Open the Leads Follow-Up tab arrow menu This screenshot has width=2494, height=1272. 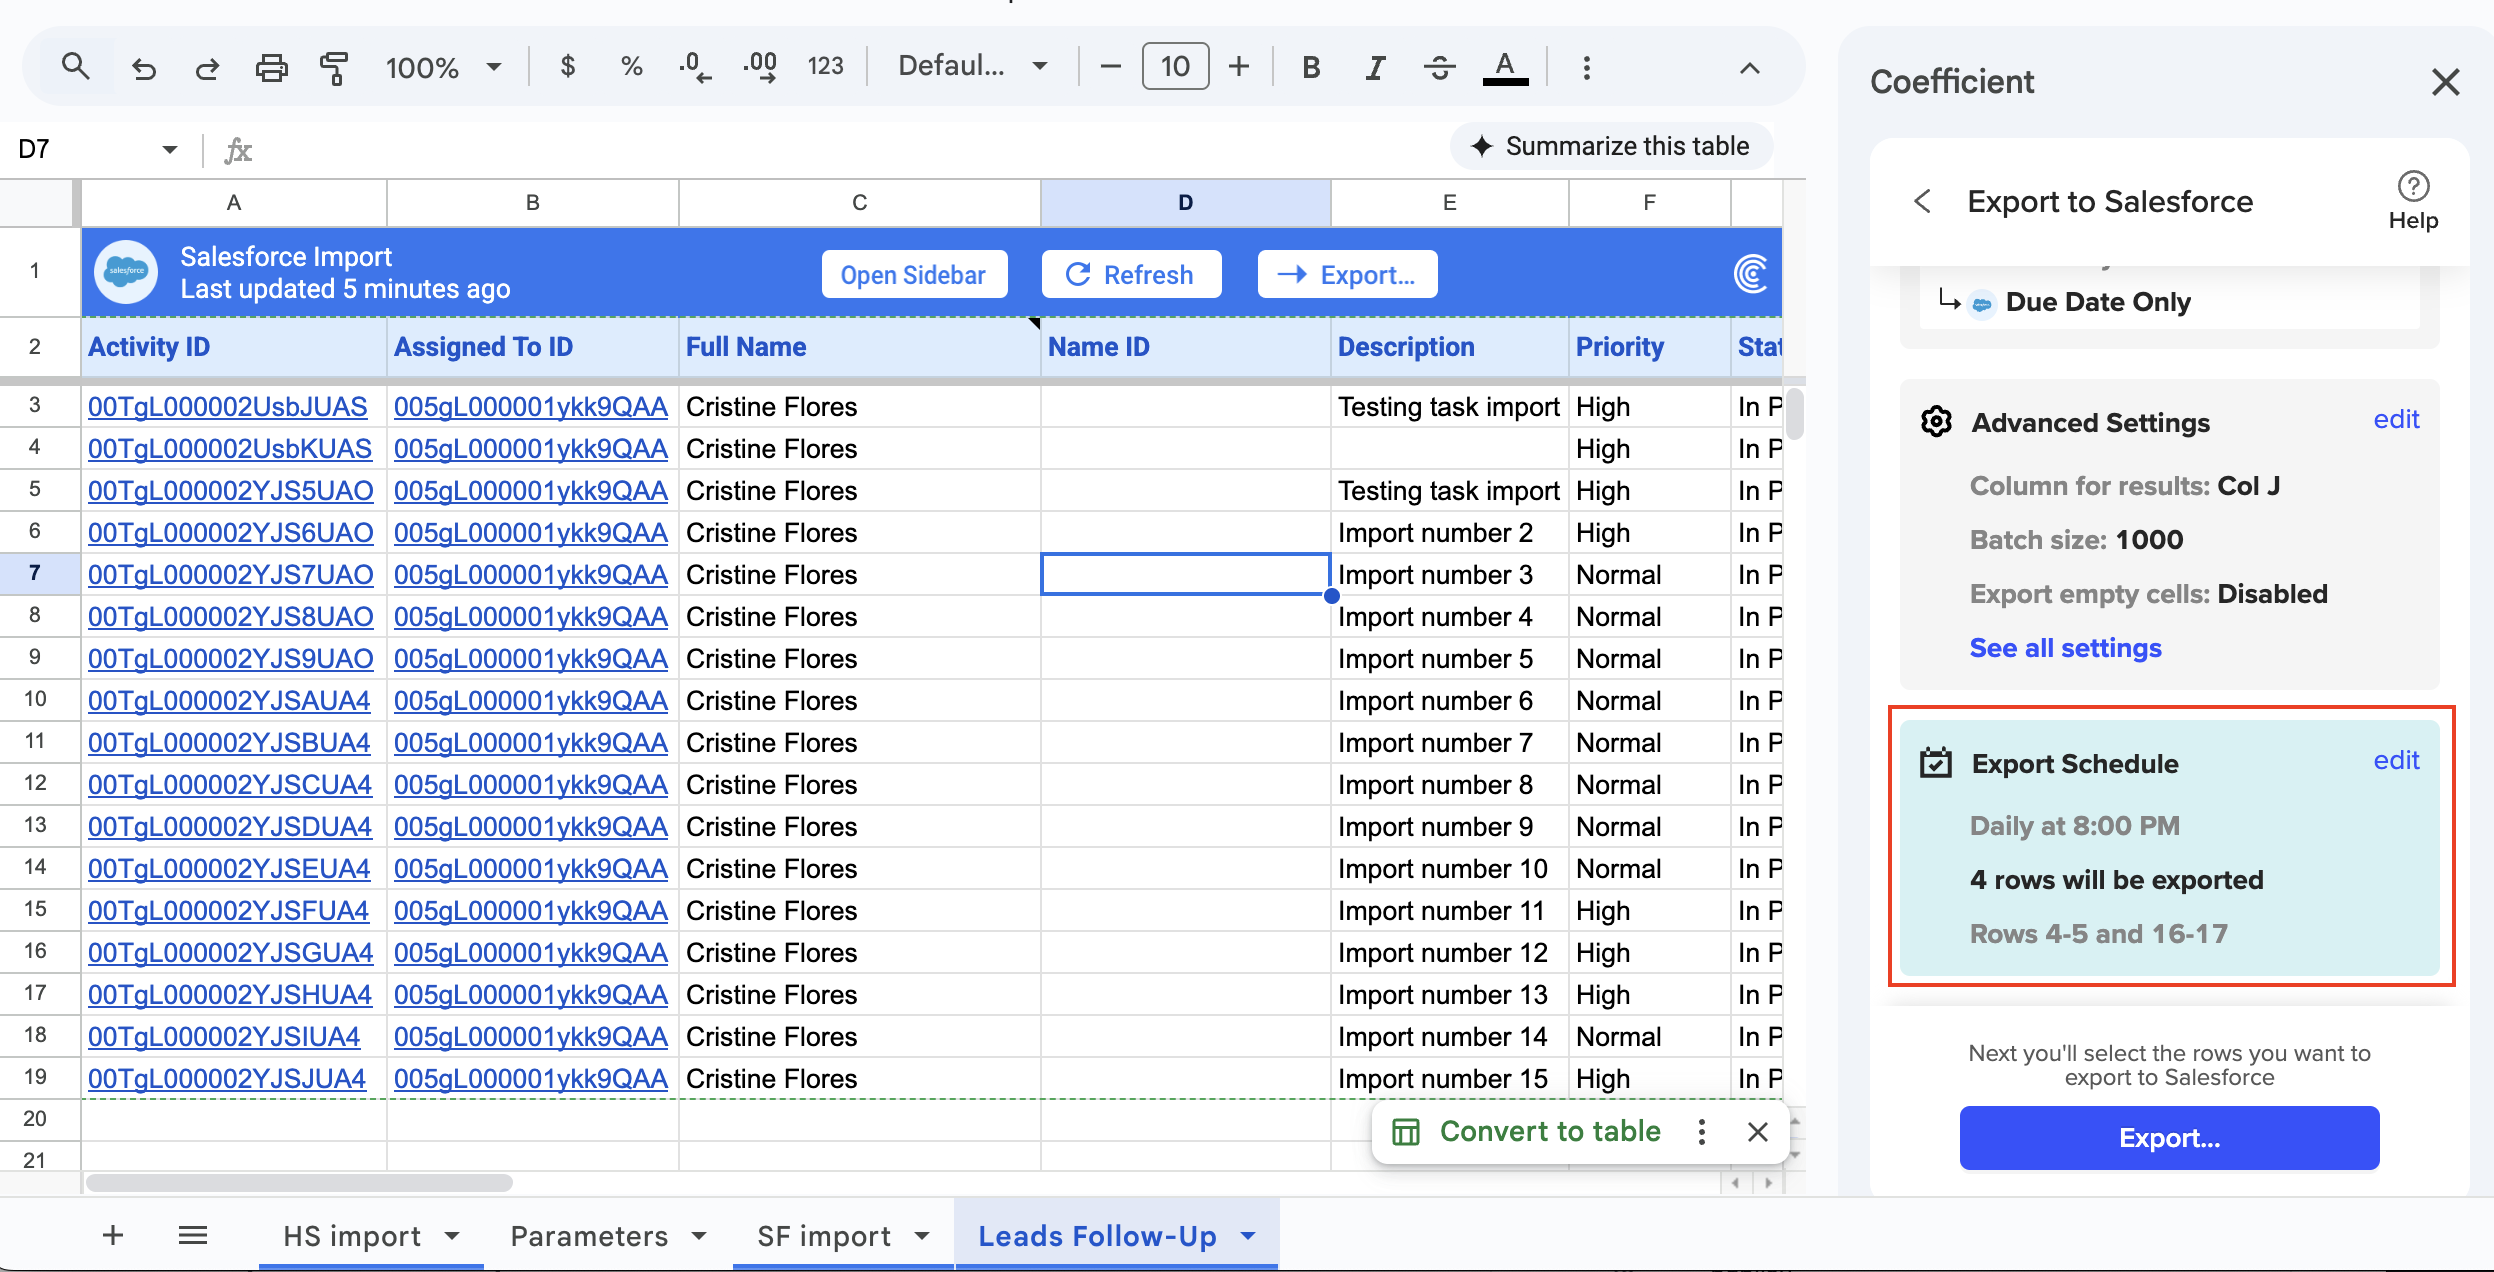point(1248,1236)
